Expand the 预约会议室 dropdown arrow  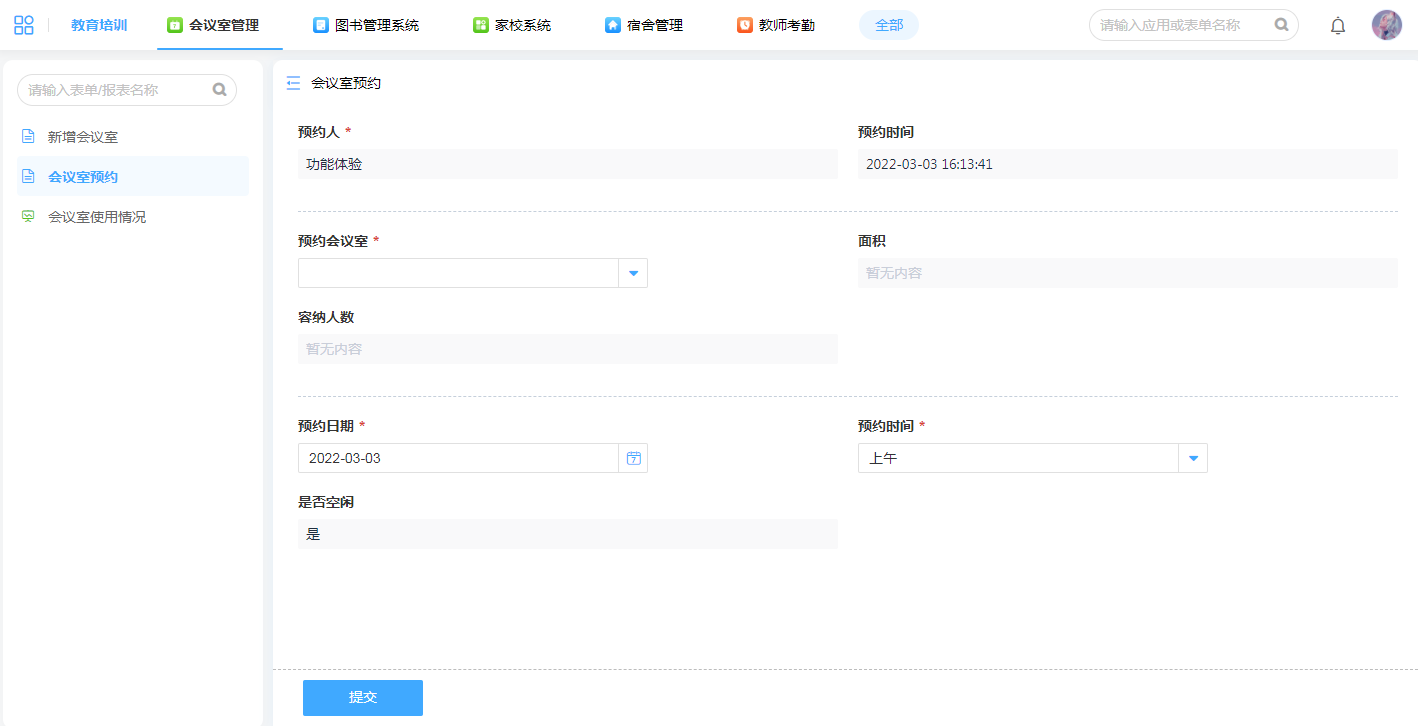(x=633, y=273)
